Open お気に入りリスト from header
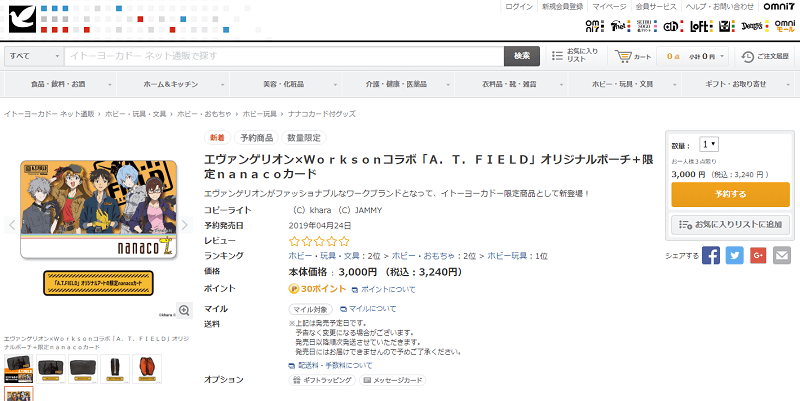 coord(575,56)
